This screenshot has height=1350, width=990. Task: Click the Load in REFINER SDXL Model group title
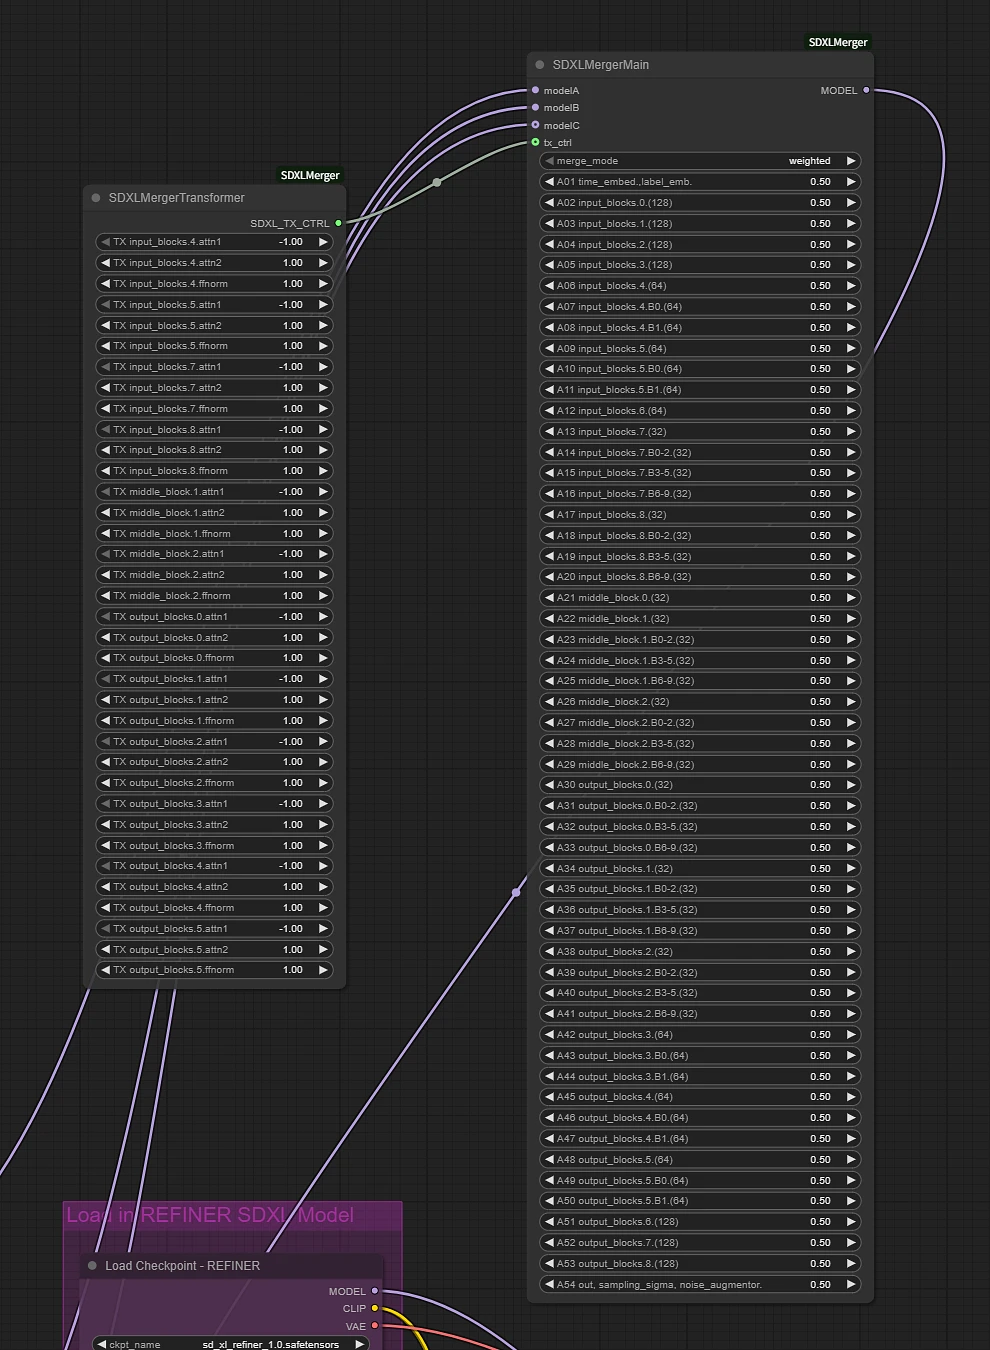210,1215
